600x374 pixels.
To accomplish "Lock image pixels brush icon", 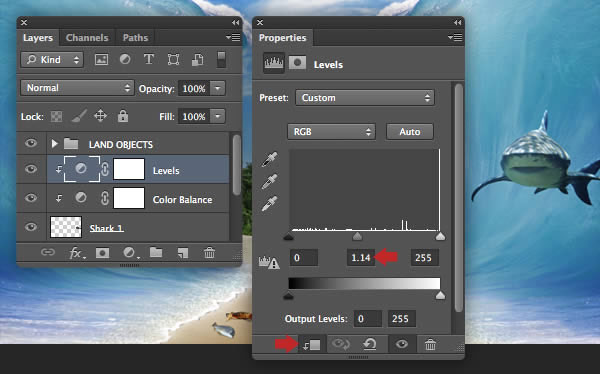I will pos(79,116).
